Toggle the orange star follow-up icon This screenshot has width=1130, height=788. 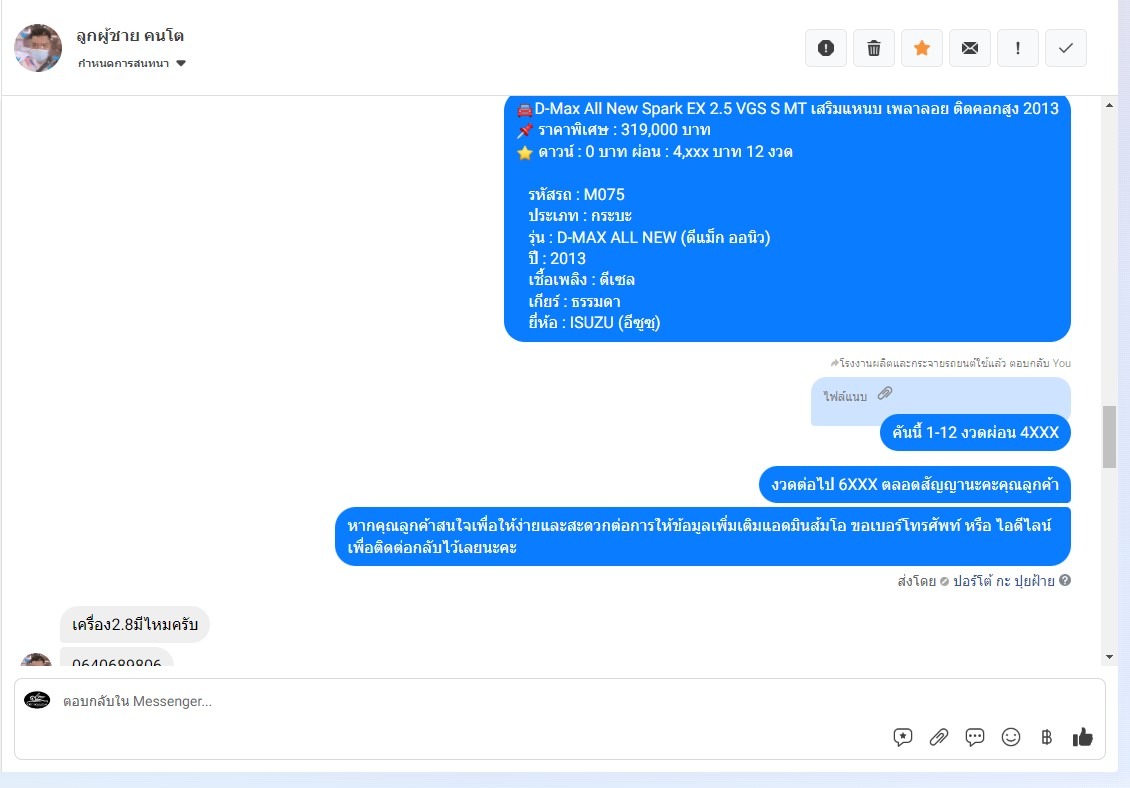(x=922, y=48)
